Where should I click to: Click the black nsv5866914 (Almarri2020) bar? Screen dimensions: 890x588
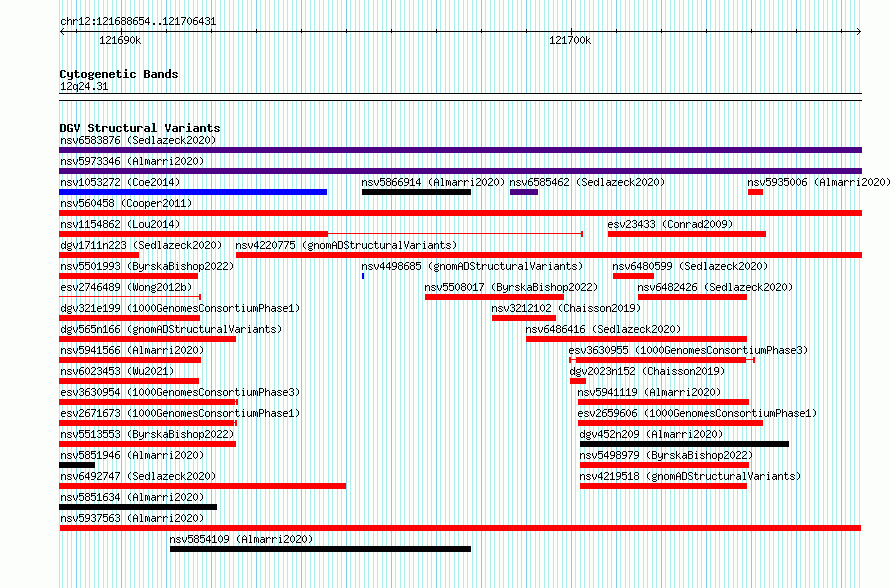pos(416,192)
